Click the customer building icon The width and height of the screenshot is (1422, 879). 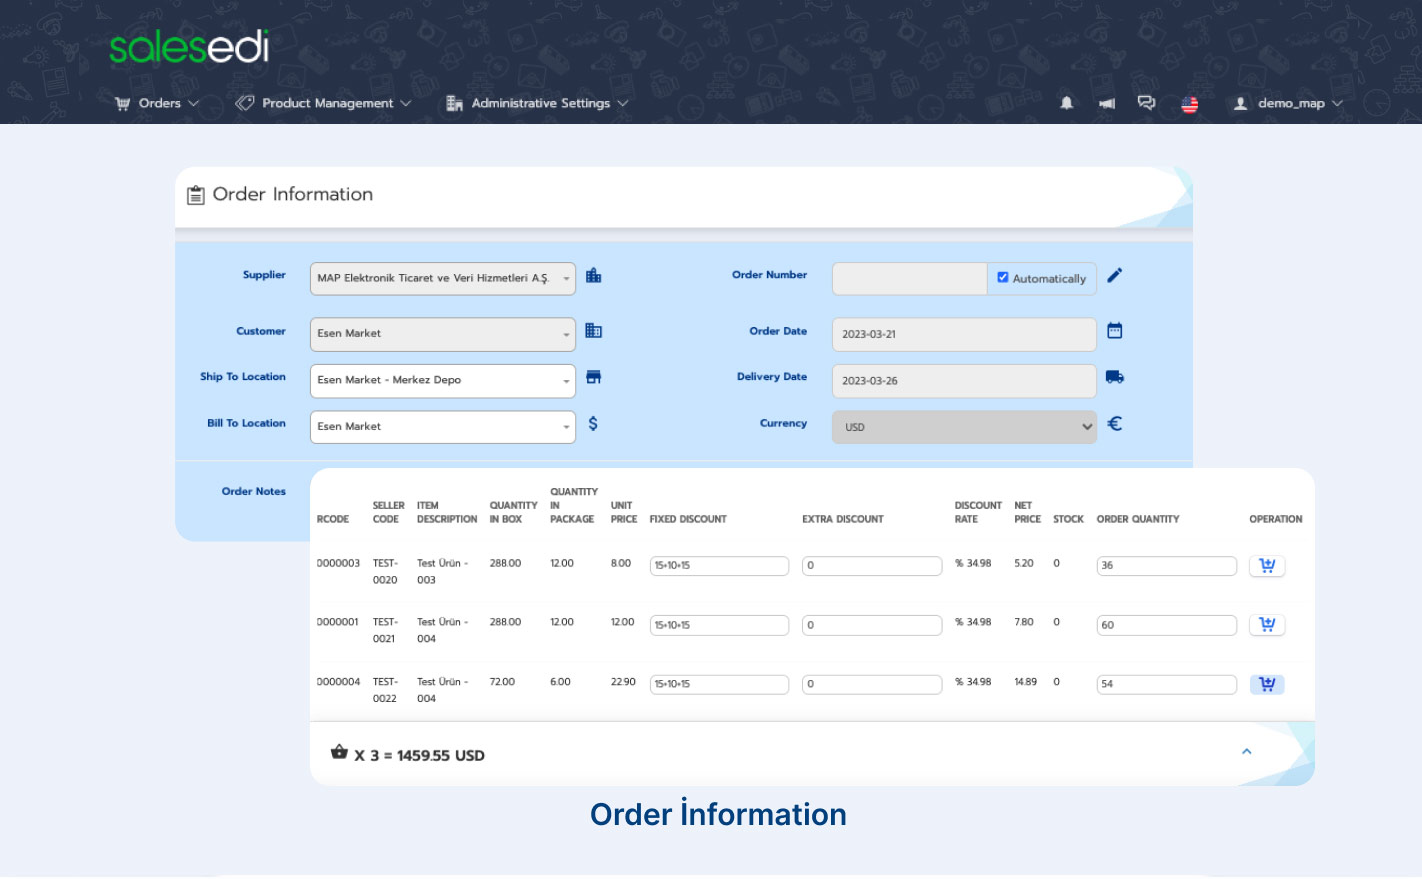tap(593, 331)
